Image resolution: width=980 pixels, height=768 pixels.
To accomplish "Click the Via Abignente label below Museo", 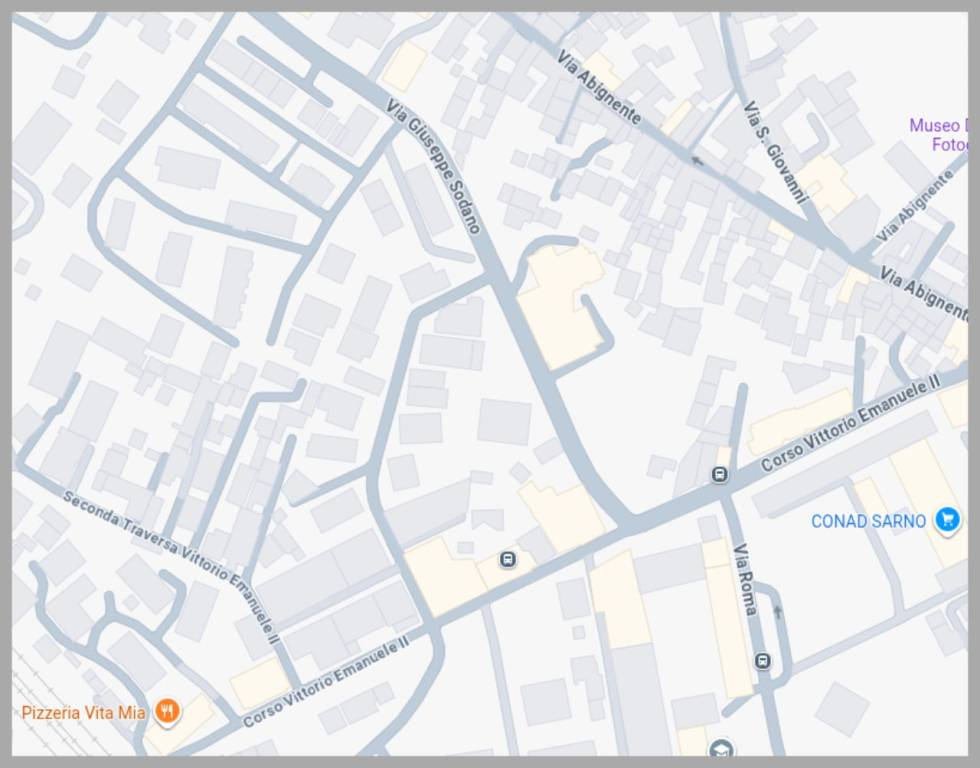I will 914,206.
